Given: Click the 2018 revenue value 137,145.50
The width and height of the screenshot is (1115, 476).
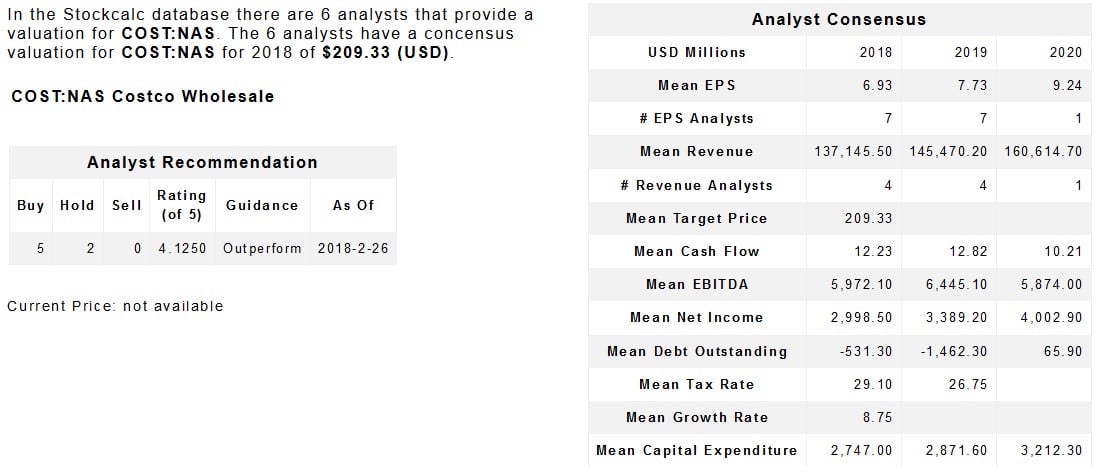Looking at the screenshot, I should 854,151.
